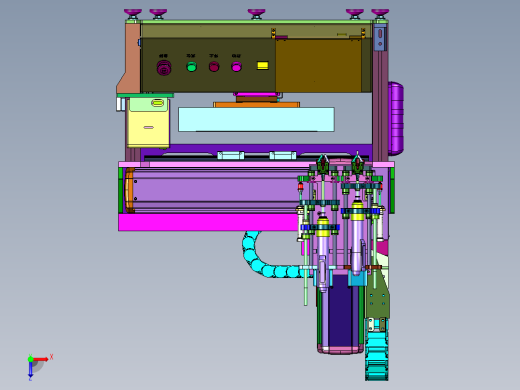This screenshot has width=520, height=390.
Task: Click the purple emergency stop mushroom button
Action: tap(164, 68)
